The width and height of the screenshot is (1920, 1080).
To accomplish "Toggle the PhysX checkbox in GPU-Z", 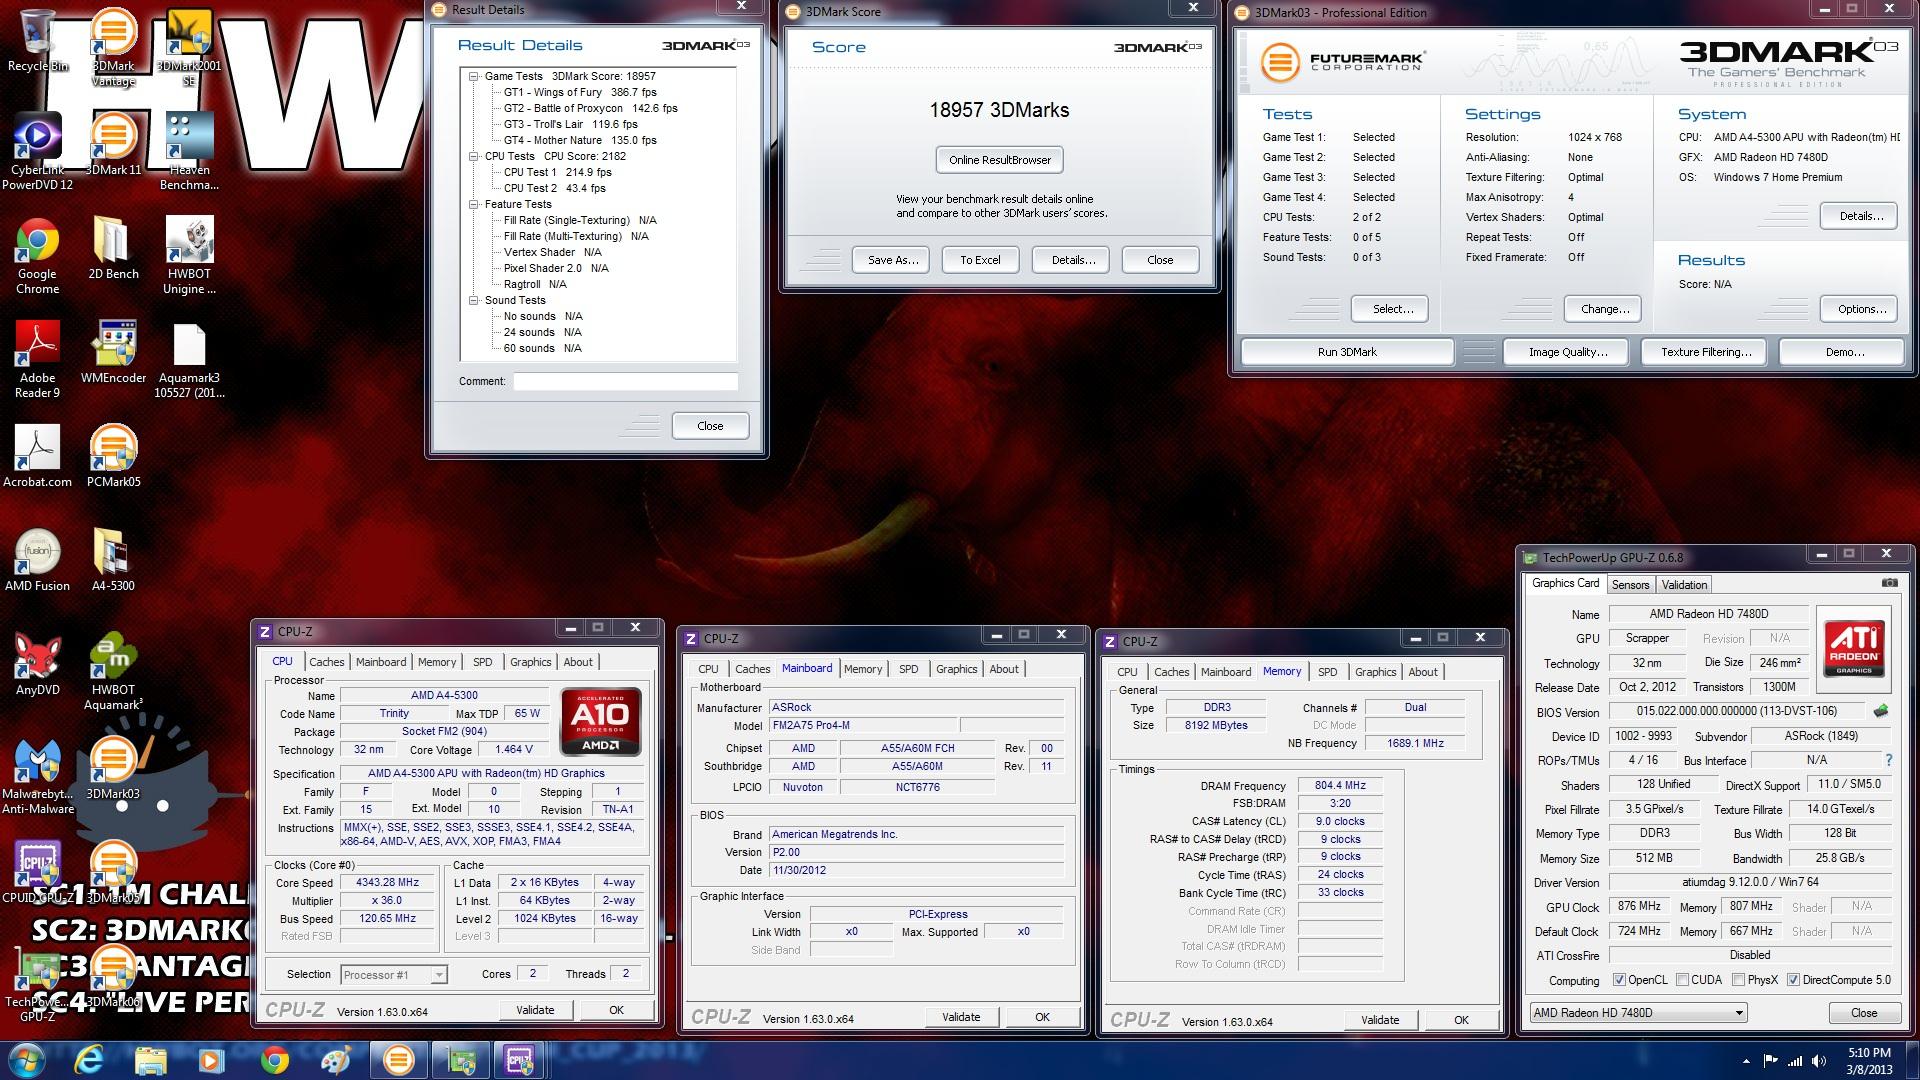I will [x=1738, y=980].
